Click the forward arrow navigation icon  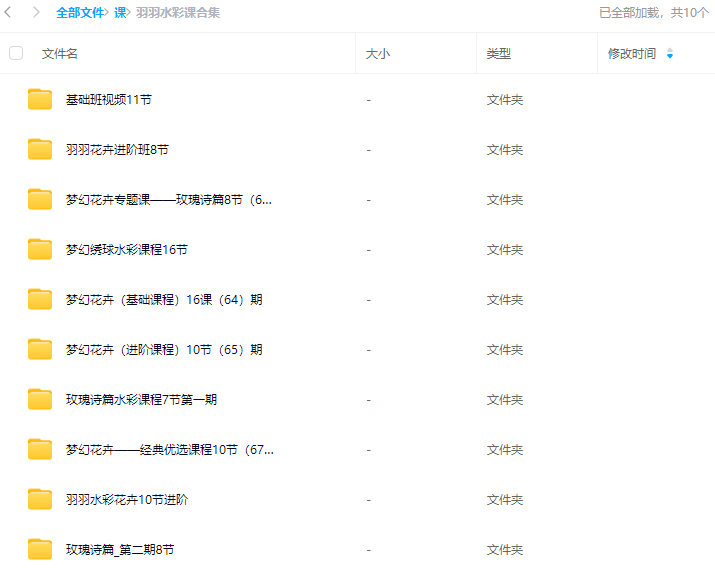point(37,13)
